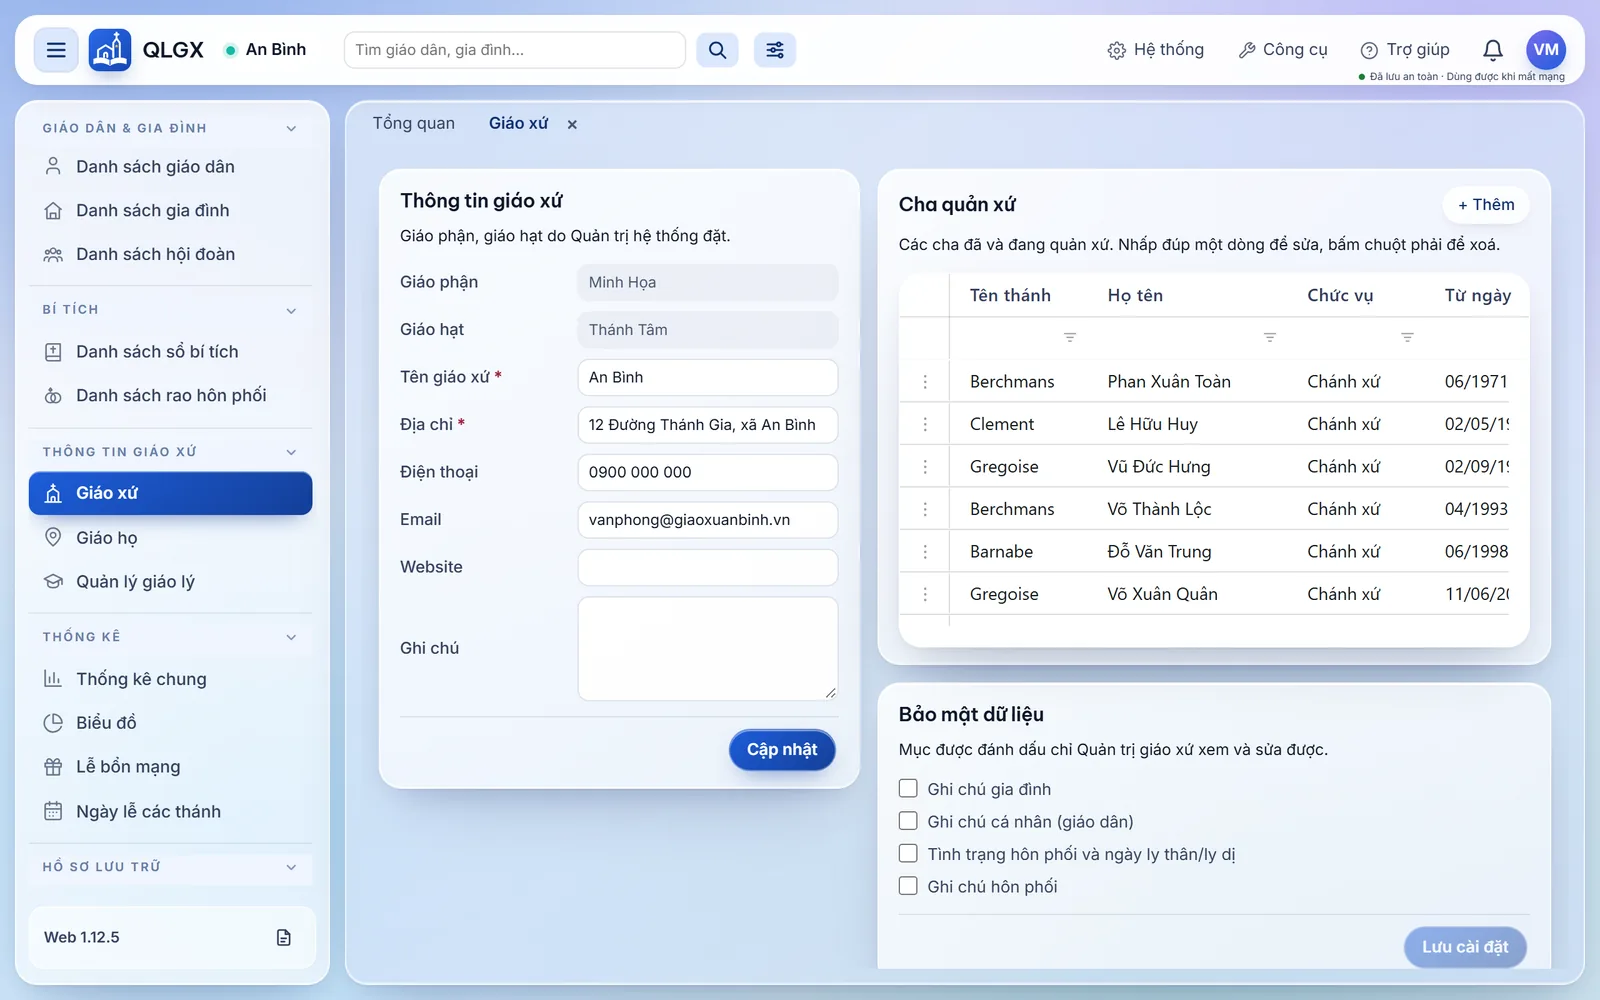Open Giáo họ in the sidebar
The width and height of the screenshot is (1600, 1000).
click(x=170, y=538)
